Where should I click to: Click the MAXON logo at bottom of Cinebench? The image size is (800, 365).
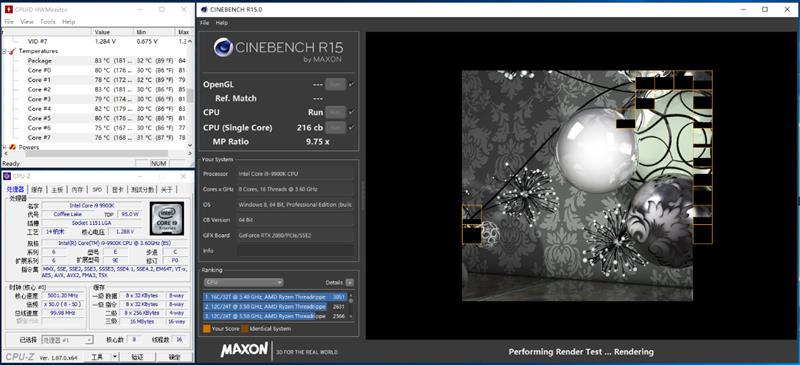[x=244, y=350]
